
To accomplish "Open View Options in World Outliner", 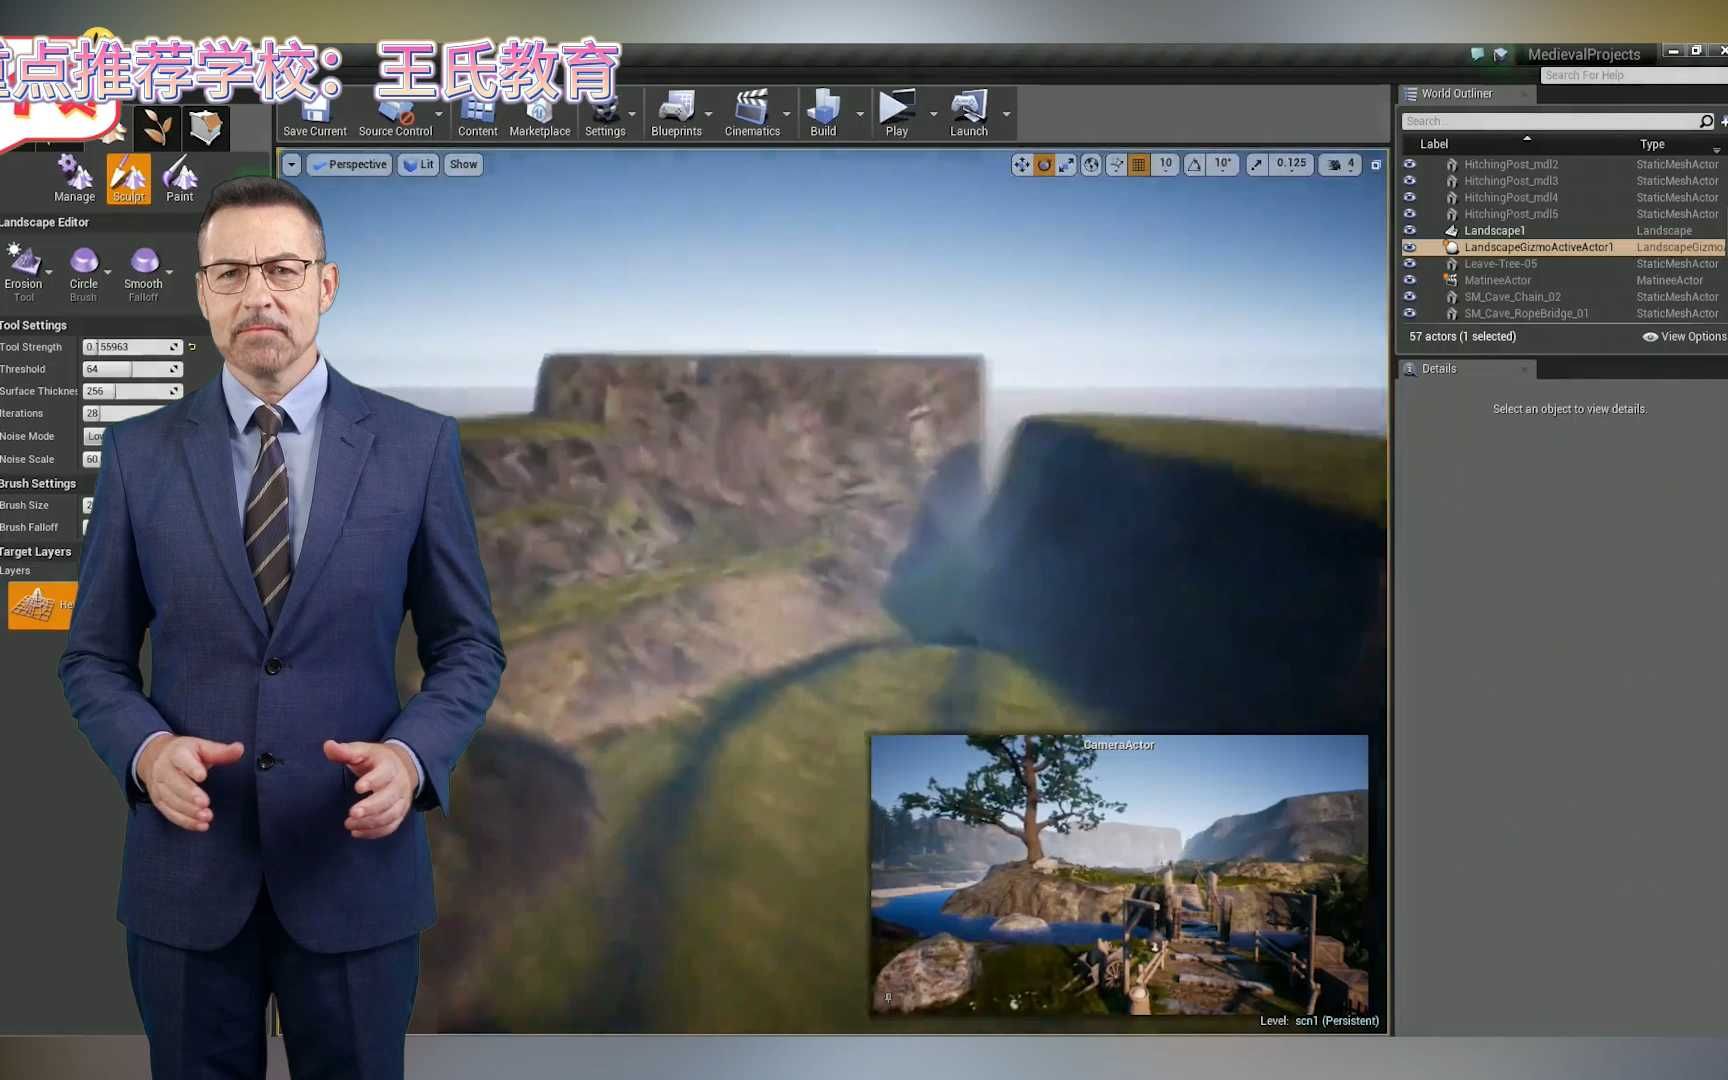I will pyautogui.click(x=1684, y=337).
